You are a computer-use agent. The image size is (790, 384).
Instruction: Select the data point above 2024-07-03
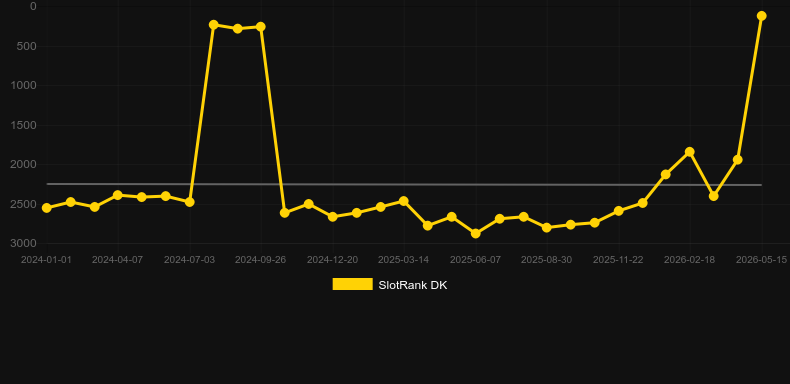190,202
